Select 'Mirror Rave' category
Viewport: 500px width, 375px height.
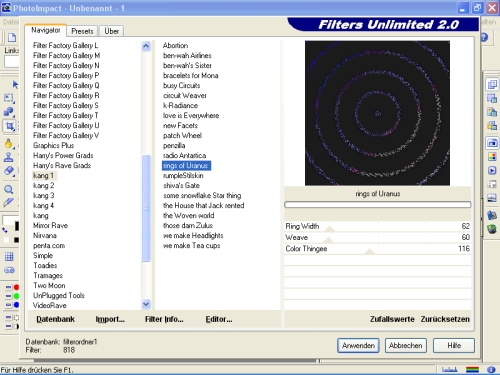pyautogui.click(x=50, y=225)
